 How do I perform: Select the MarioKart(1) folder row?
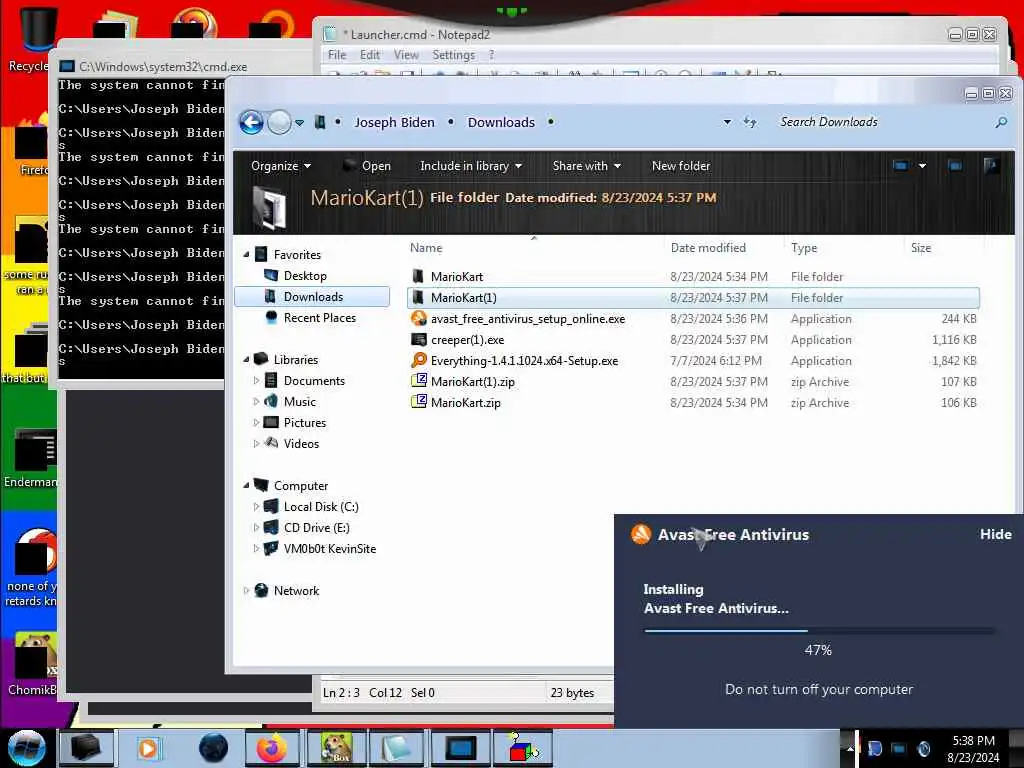click(693, 297)
